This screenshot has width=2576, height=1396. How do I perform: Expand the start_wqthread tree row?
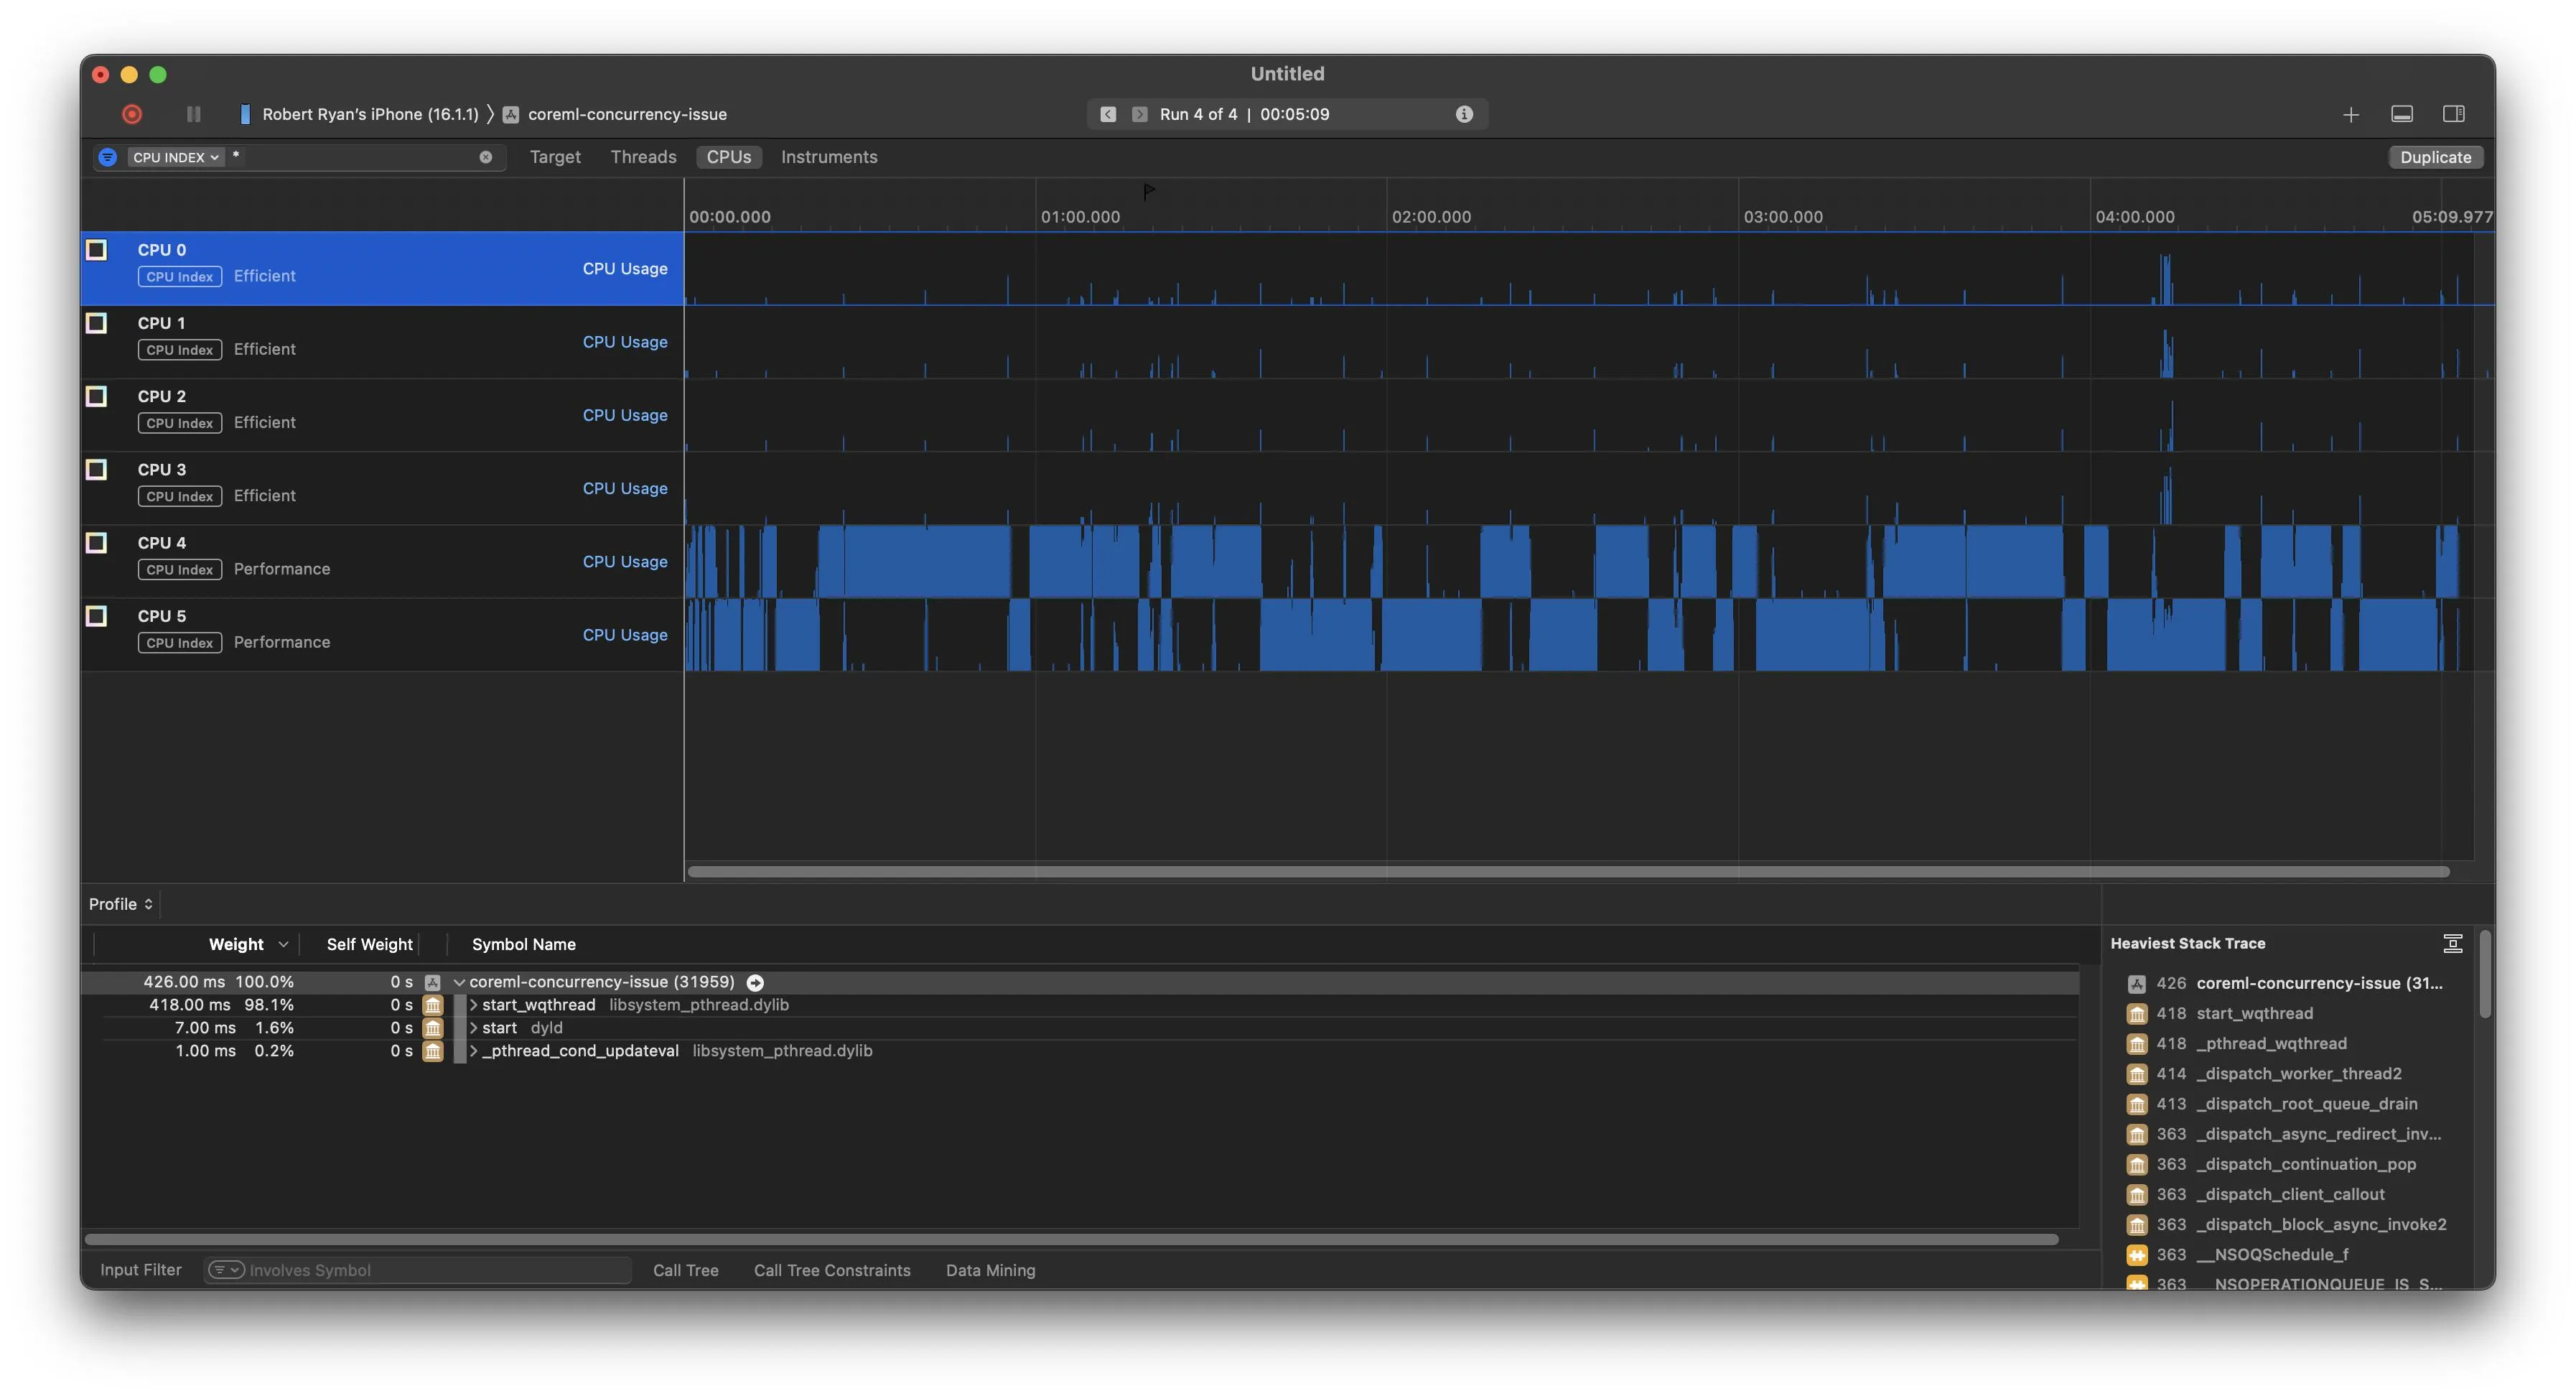click(x=474, y=1005)
